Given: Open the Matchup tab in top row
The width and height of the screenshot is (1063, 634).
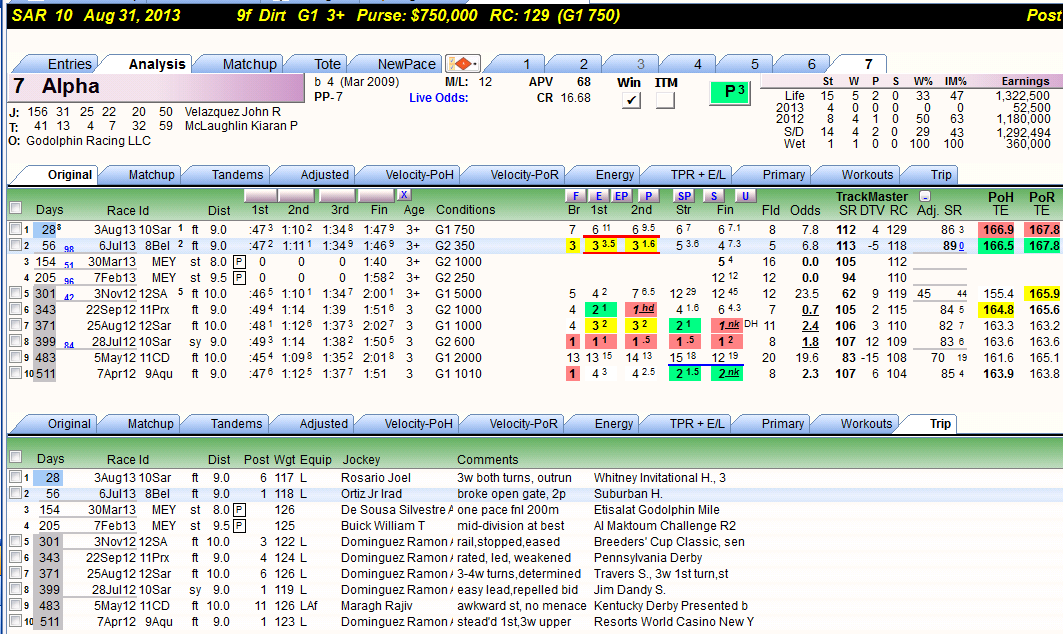Looking at the screenshot, I should (x=249, y=64).
